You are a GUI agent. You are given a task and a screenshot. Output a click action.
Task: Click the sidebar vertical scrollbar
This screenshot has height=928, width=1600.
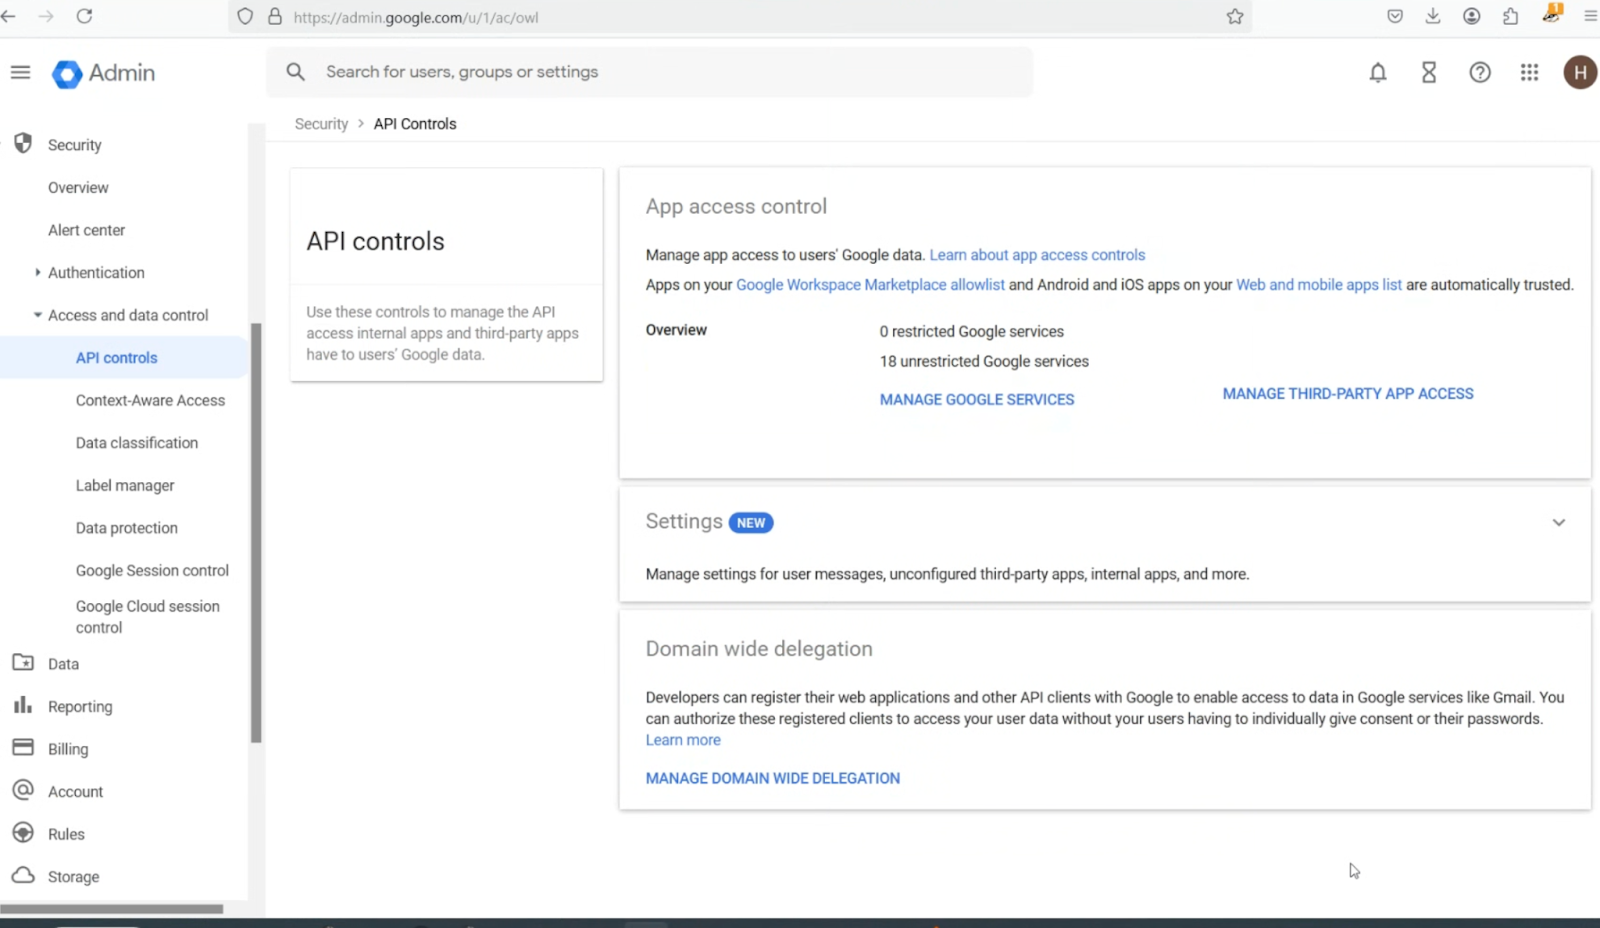click(x=256, y=532)
